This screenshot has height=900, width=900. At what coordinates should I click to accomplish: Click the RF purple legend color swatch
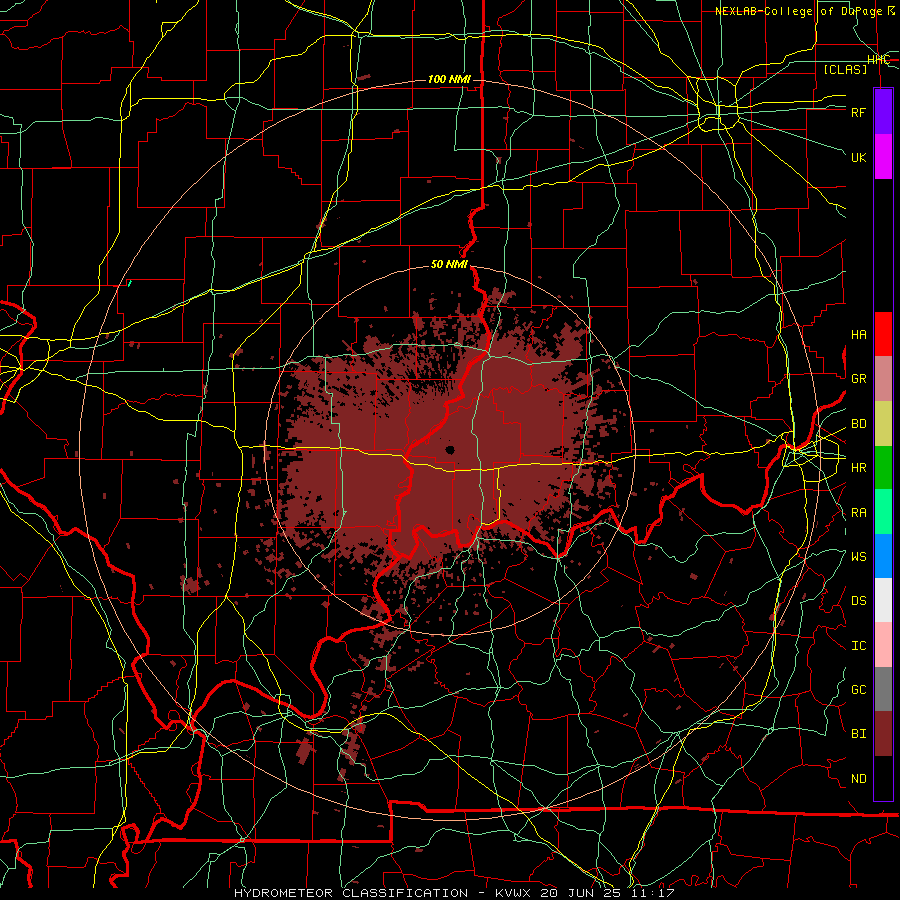click(883, 112)
